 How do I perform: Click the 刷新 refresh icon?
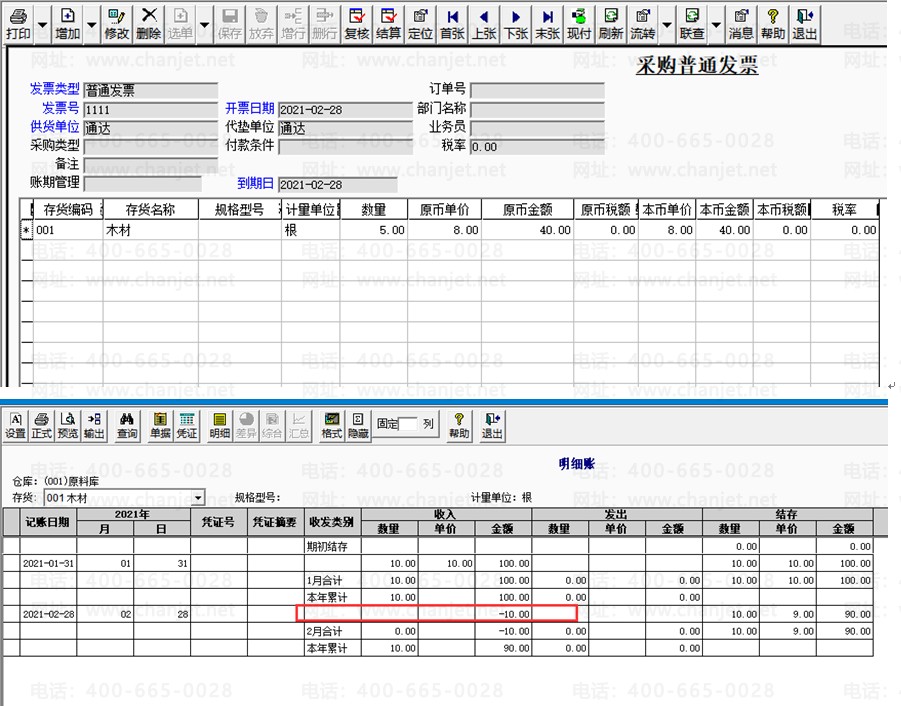pos(610,25)
